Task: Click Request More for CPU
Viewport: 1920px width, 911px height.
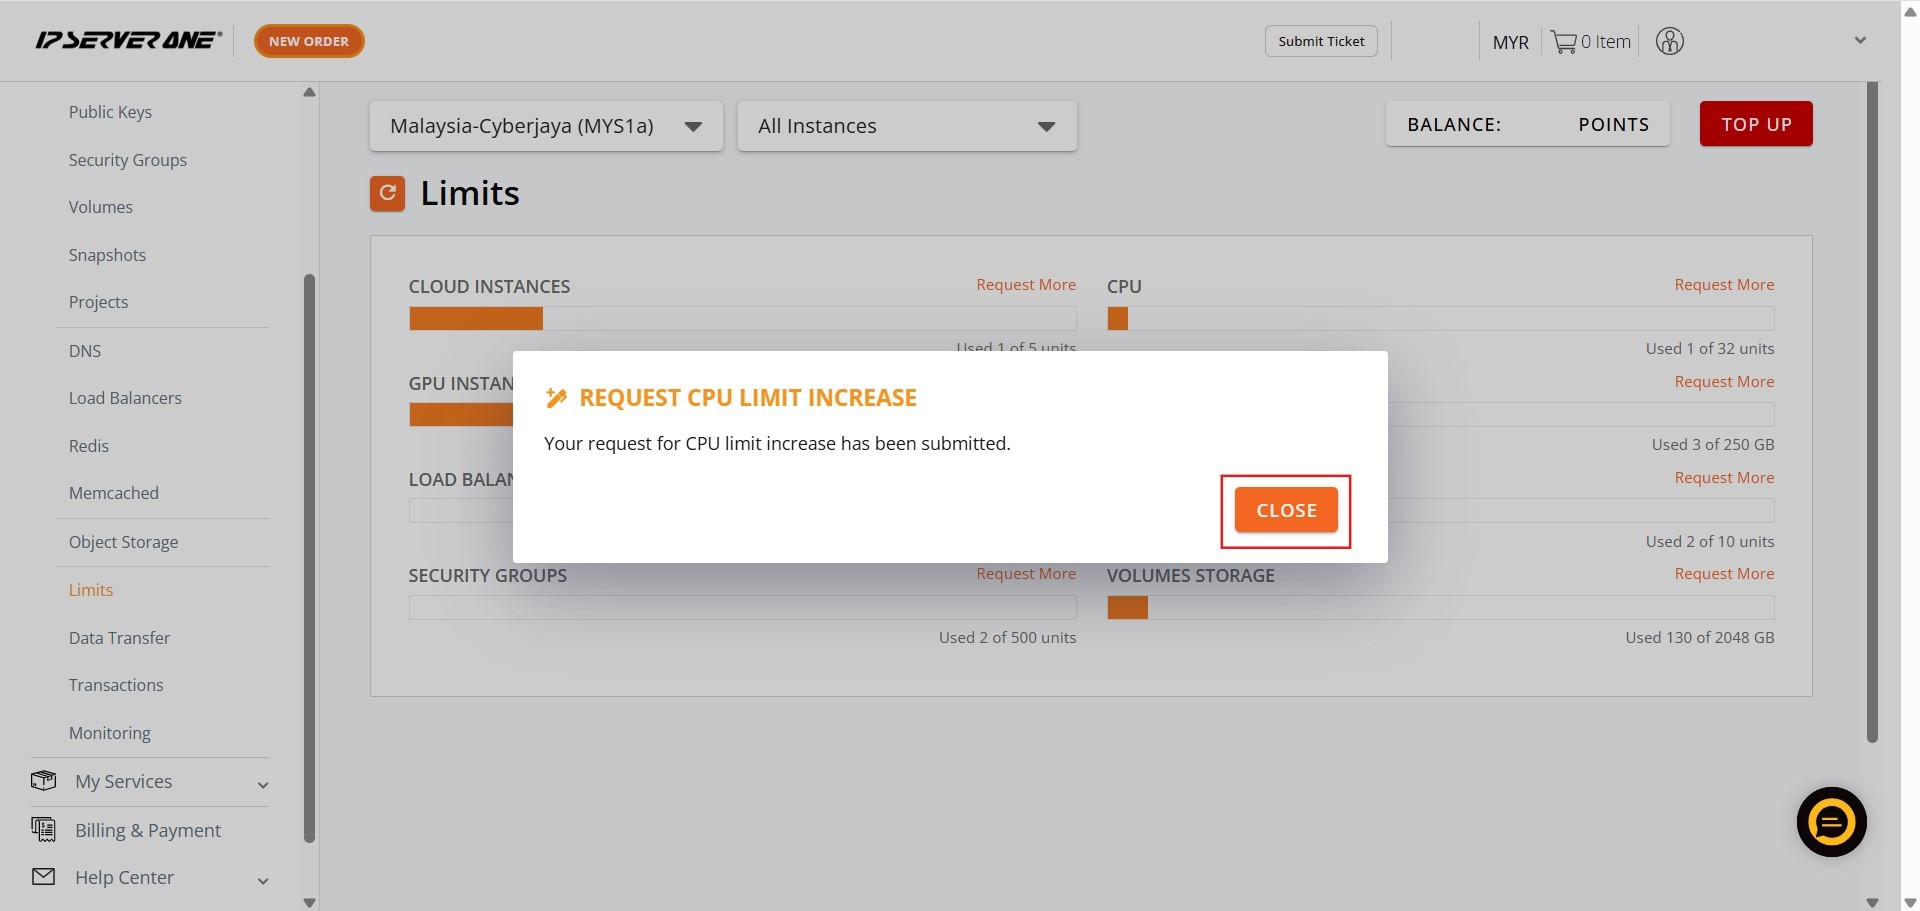Action: click(x=1723, y=285)
